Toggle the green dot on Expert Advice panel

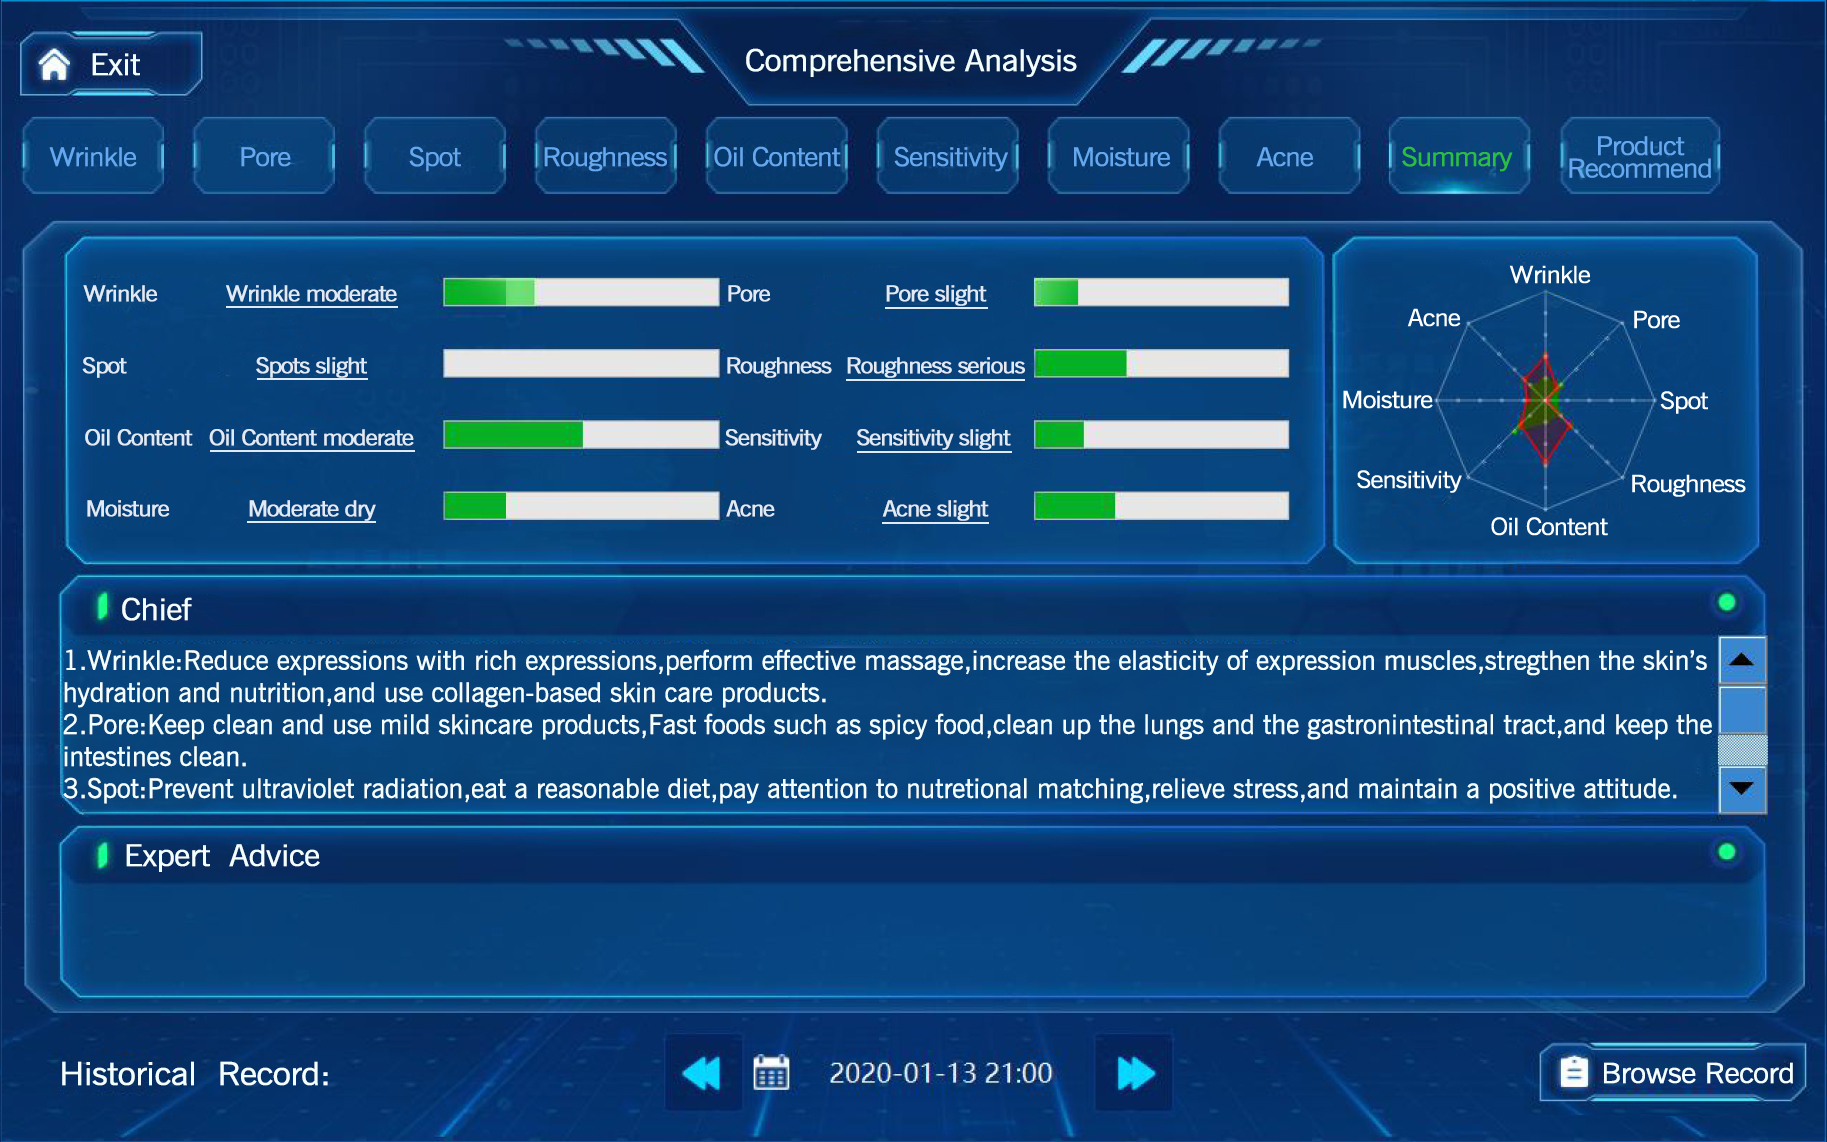tap(1726, 852)
